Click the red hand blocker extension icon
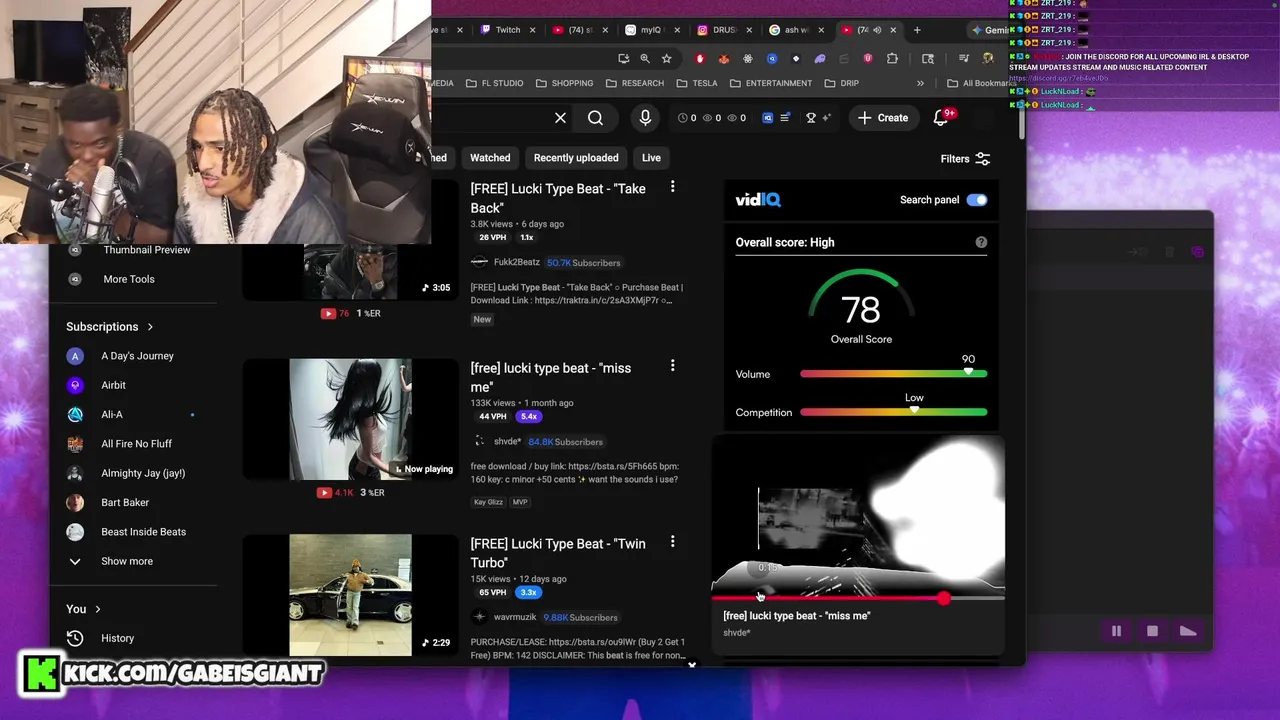 point(700,59)
